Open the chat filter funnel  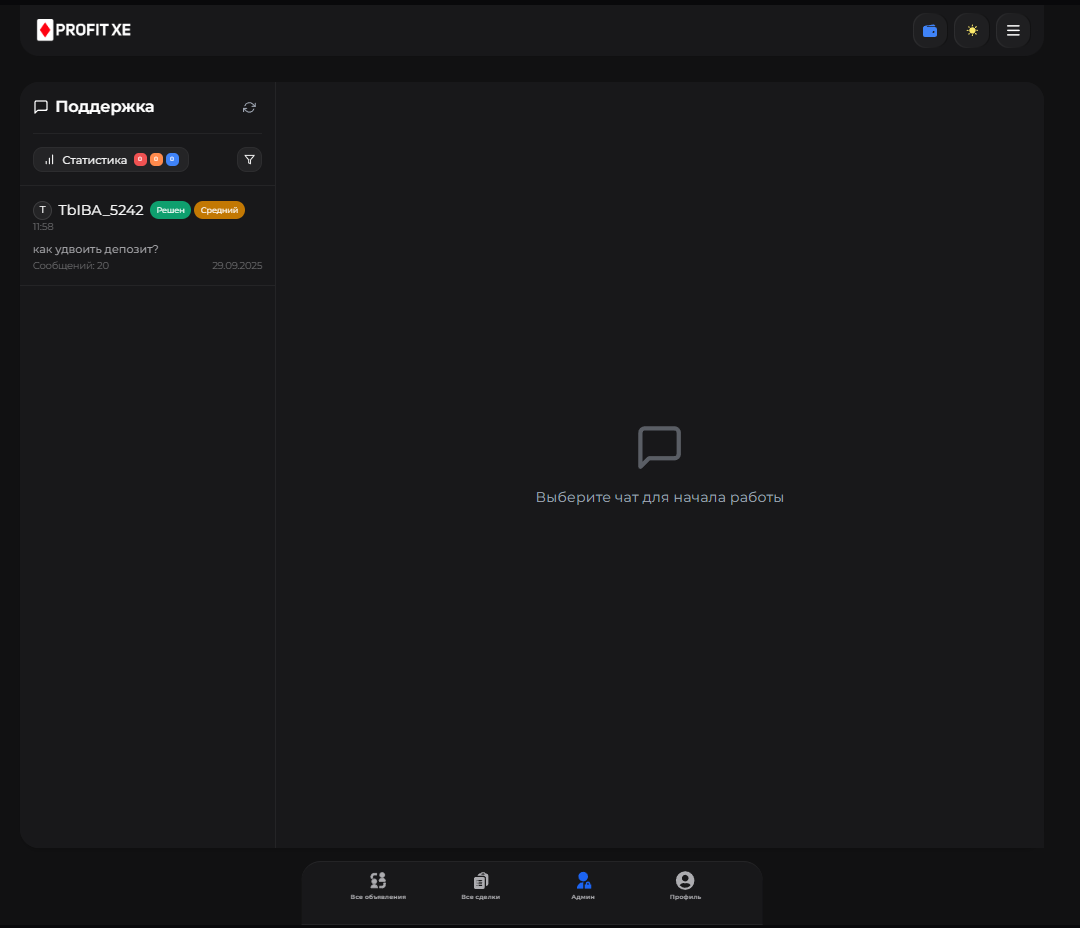(249, 159)
